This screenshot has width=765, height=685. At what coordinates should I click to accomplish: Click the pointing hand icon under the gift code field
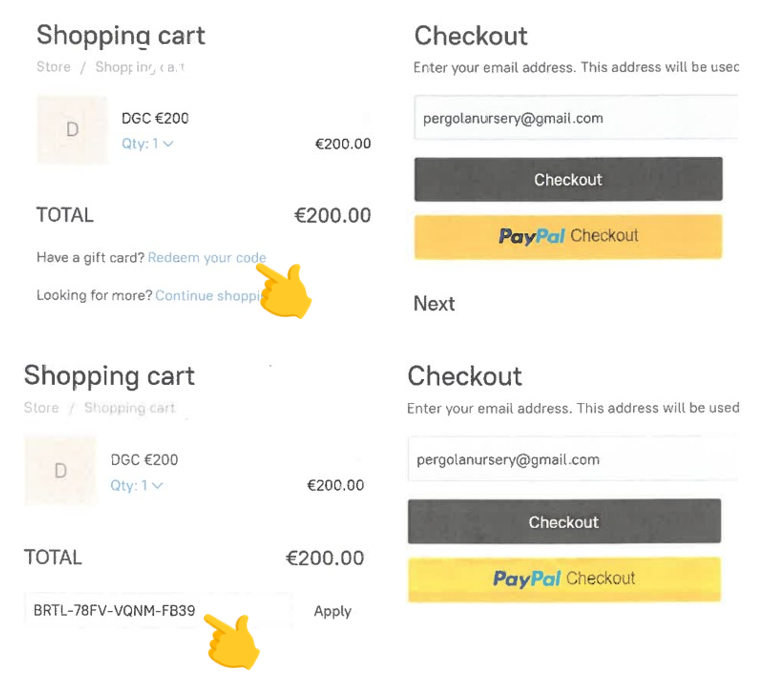(232, 641)
